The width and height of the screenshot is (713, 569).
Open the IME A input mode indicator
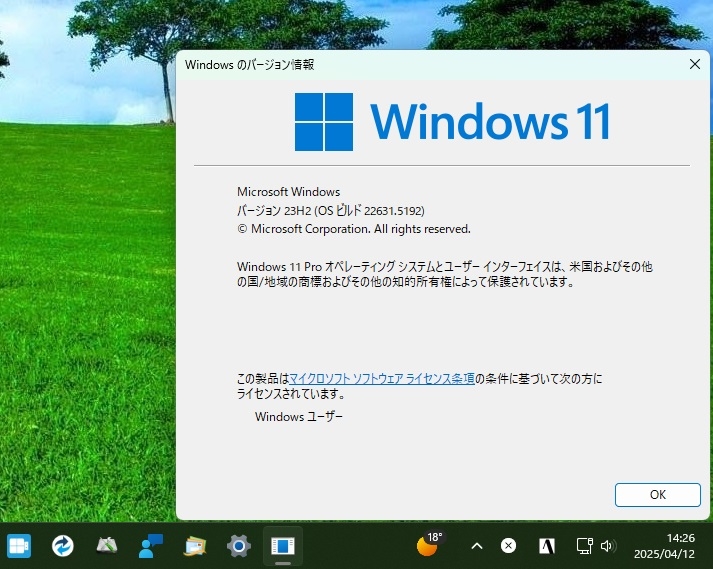point(547,545)
